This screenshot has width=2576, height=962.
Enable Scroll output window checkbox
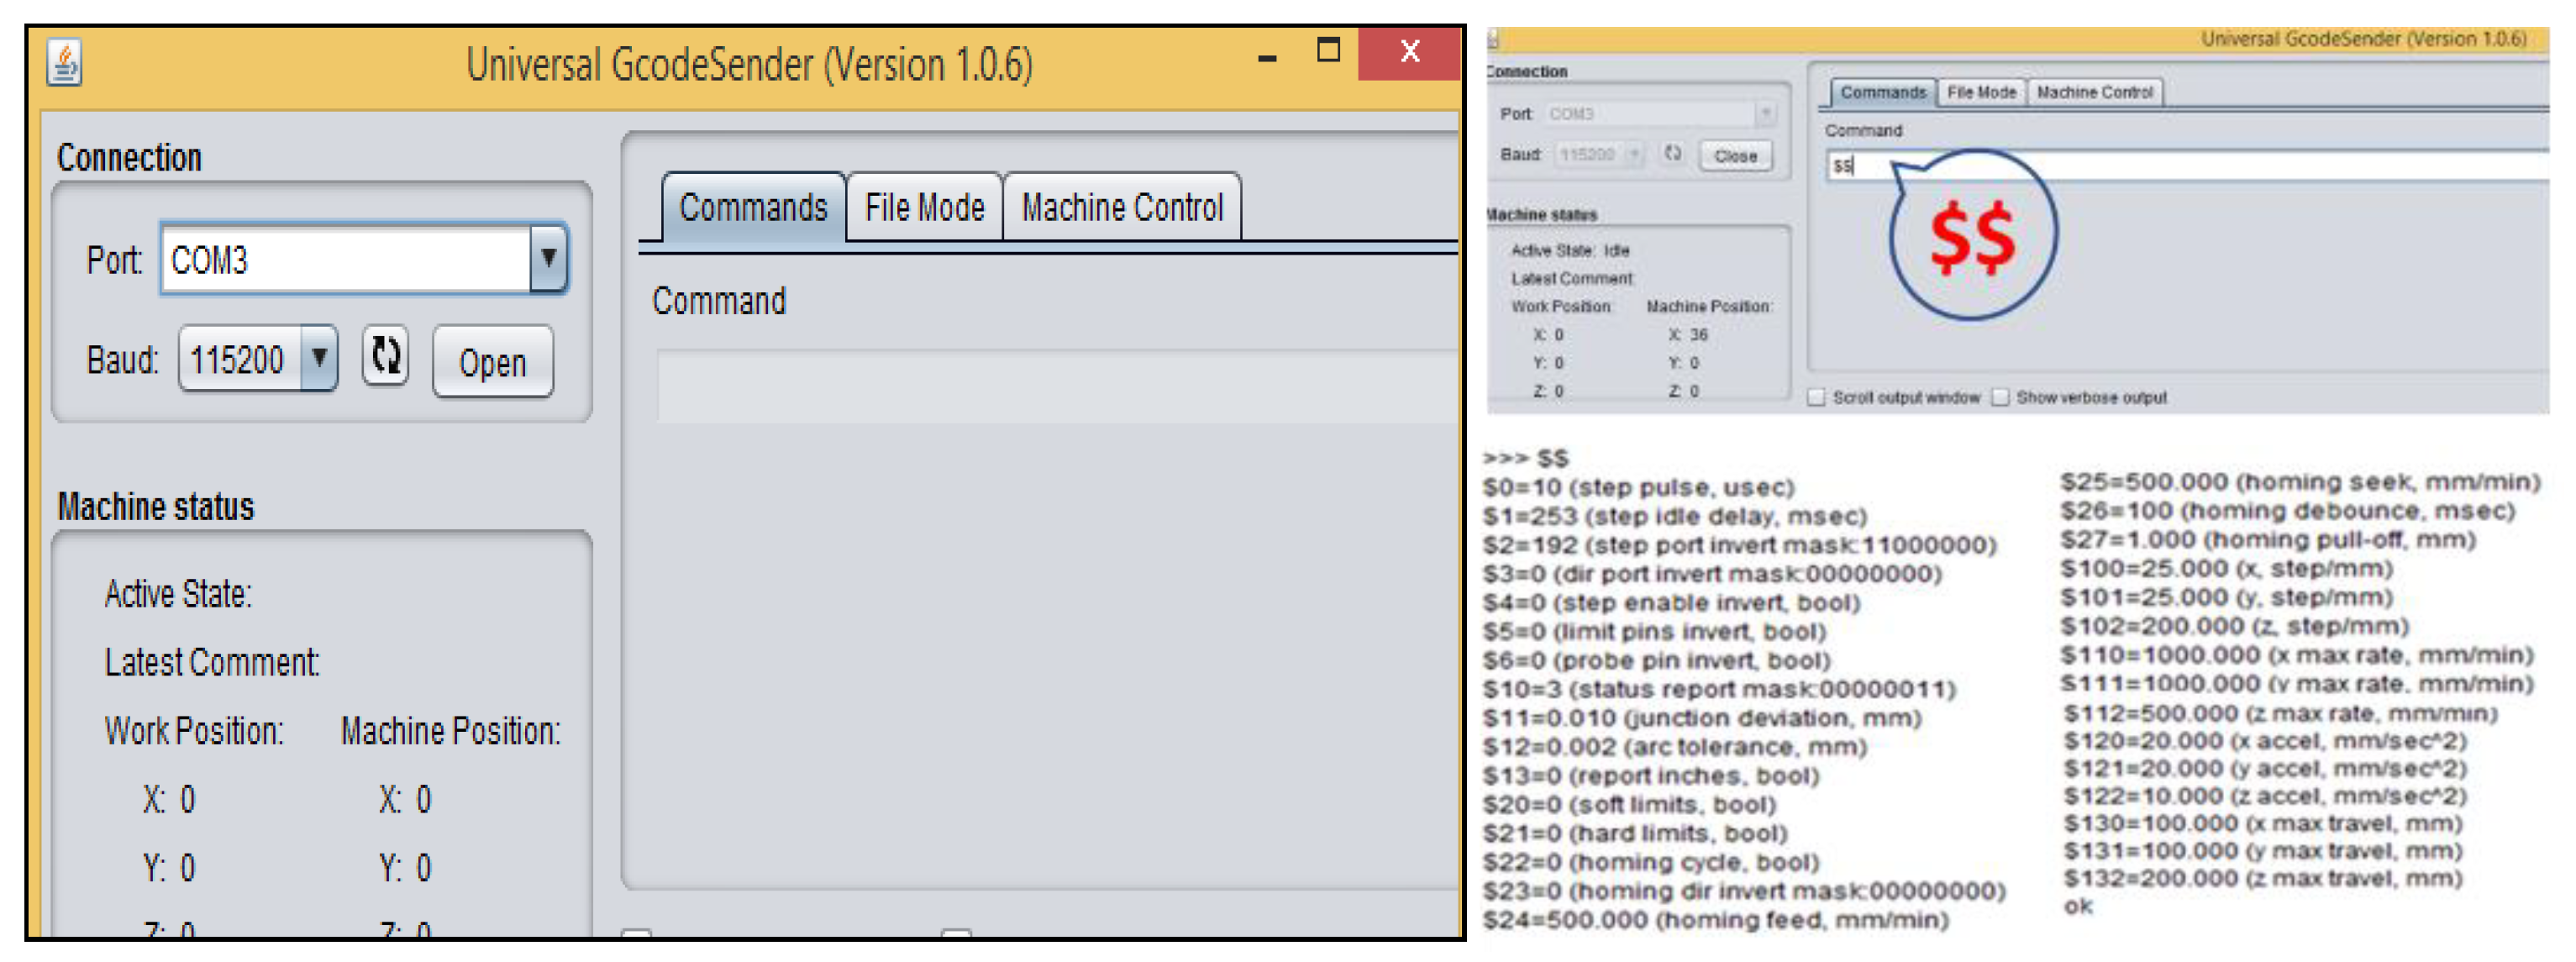1817,398
